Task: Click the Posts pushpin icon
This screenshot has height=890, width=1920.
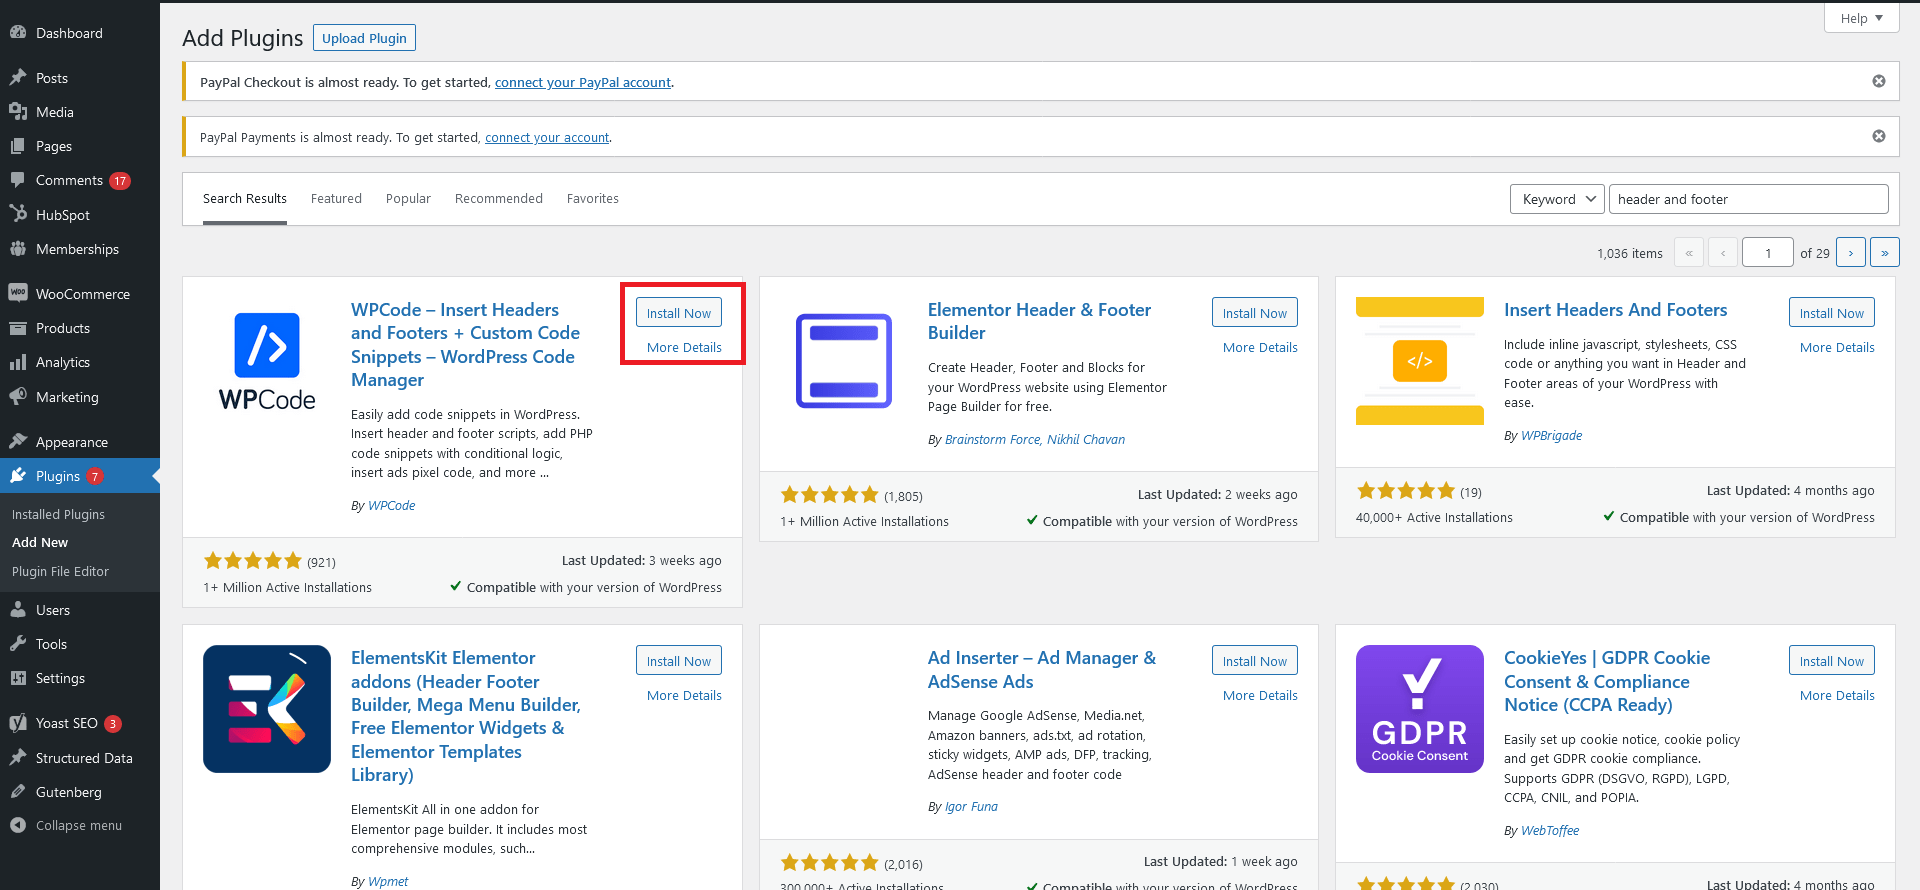Action: click(x=18, y=78)
